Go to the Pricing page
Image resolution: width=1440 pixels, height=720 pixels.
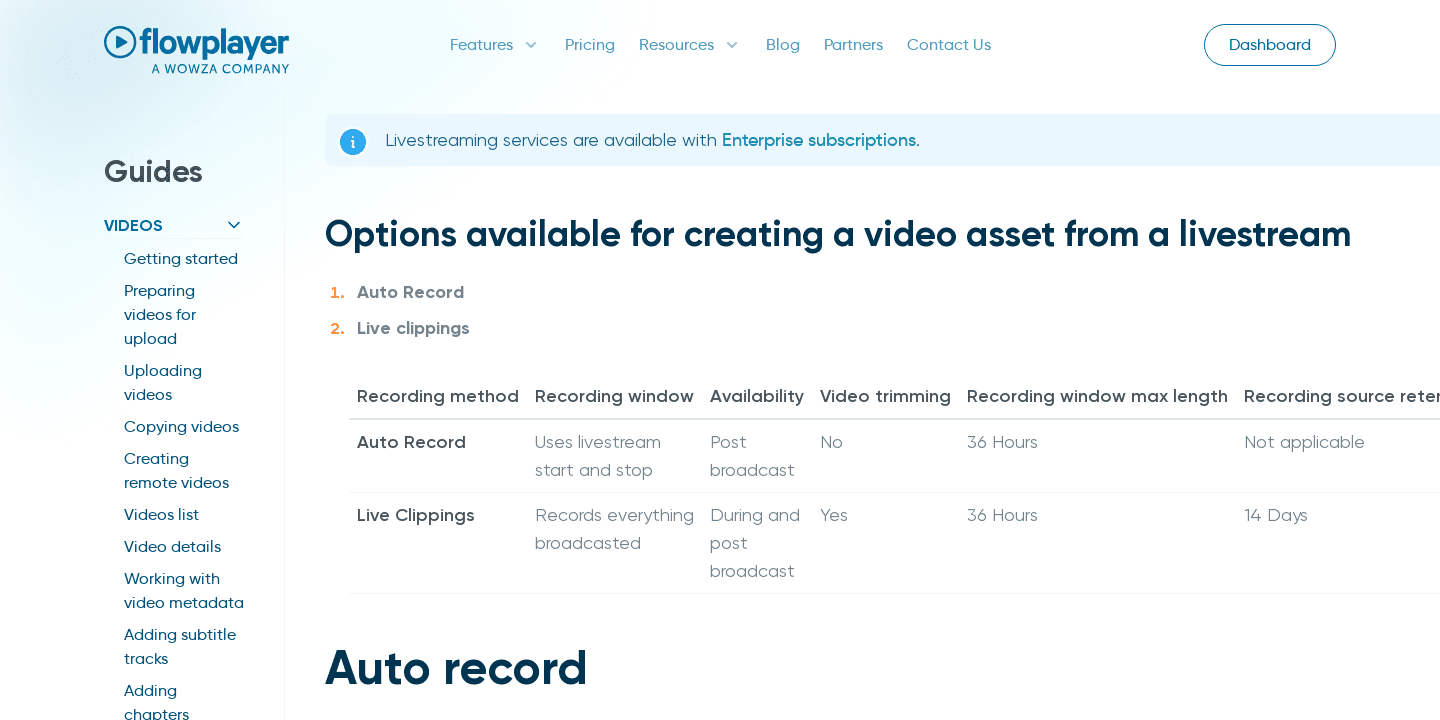(590, 45)
